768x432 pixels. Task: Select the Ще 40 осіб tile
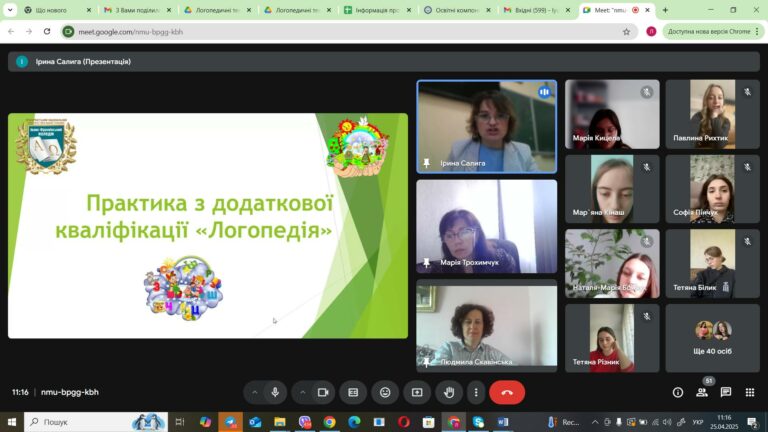click(x=712, y=338)
